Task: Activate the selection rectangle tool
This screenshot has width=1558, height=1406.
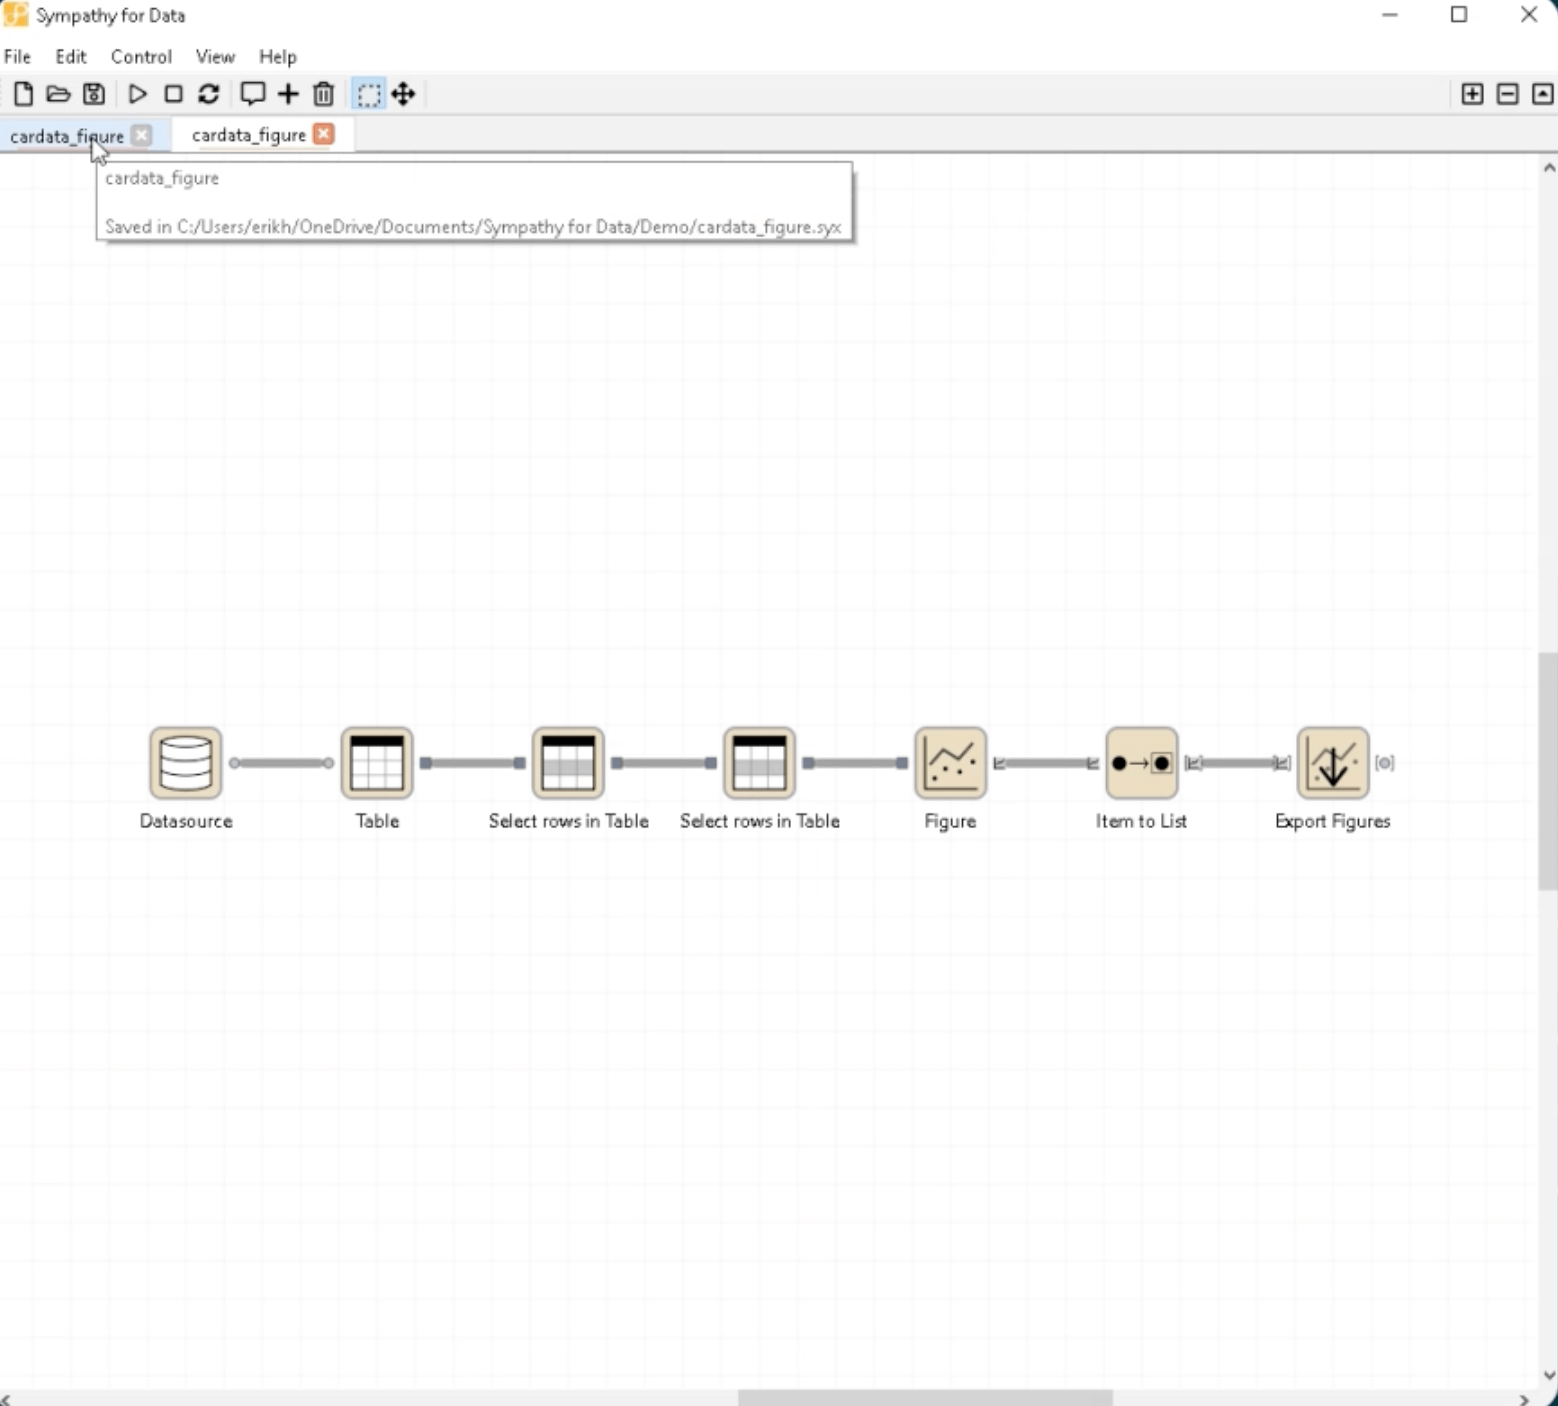Action: tap(369, 95)
